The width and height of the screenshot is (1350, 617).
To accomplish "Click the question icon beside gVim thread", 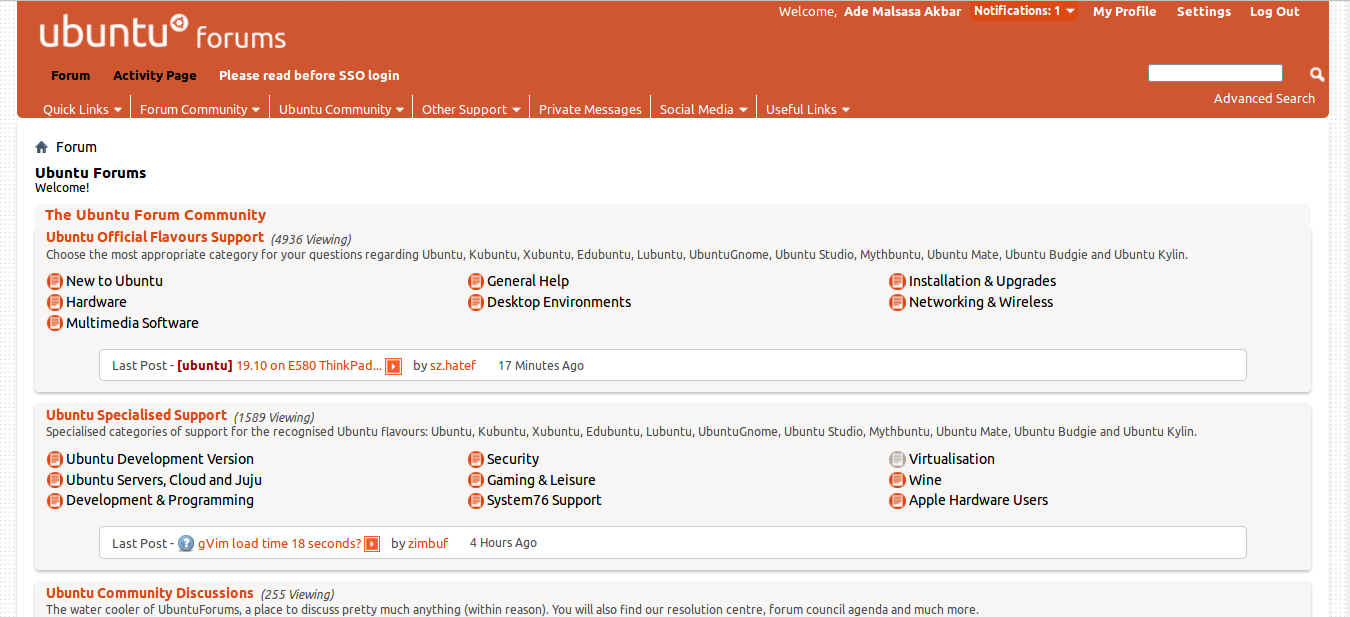I will [x=186, y=543].
